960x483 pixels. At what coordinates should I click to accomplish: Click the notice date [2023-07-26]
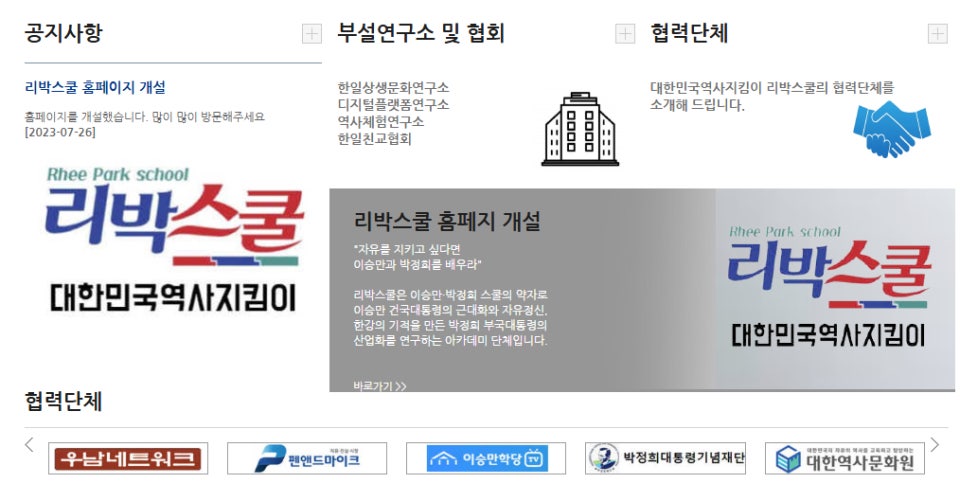(60, 132)
